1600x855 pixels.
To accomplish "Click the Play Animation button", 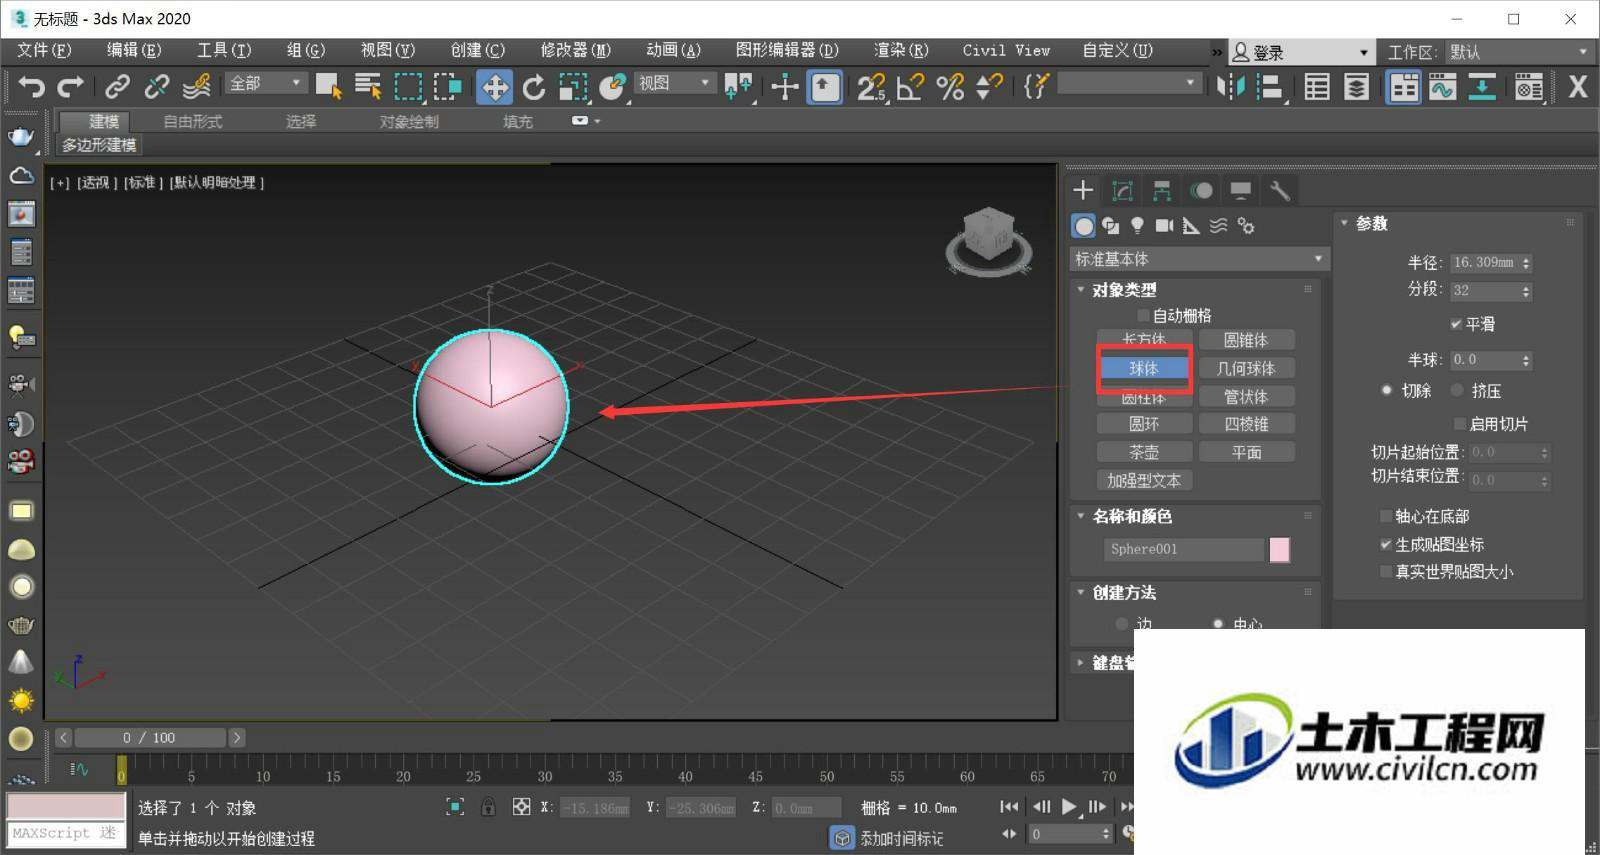I will (x=1069, y=806).
